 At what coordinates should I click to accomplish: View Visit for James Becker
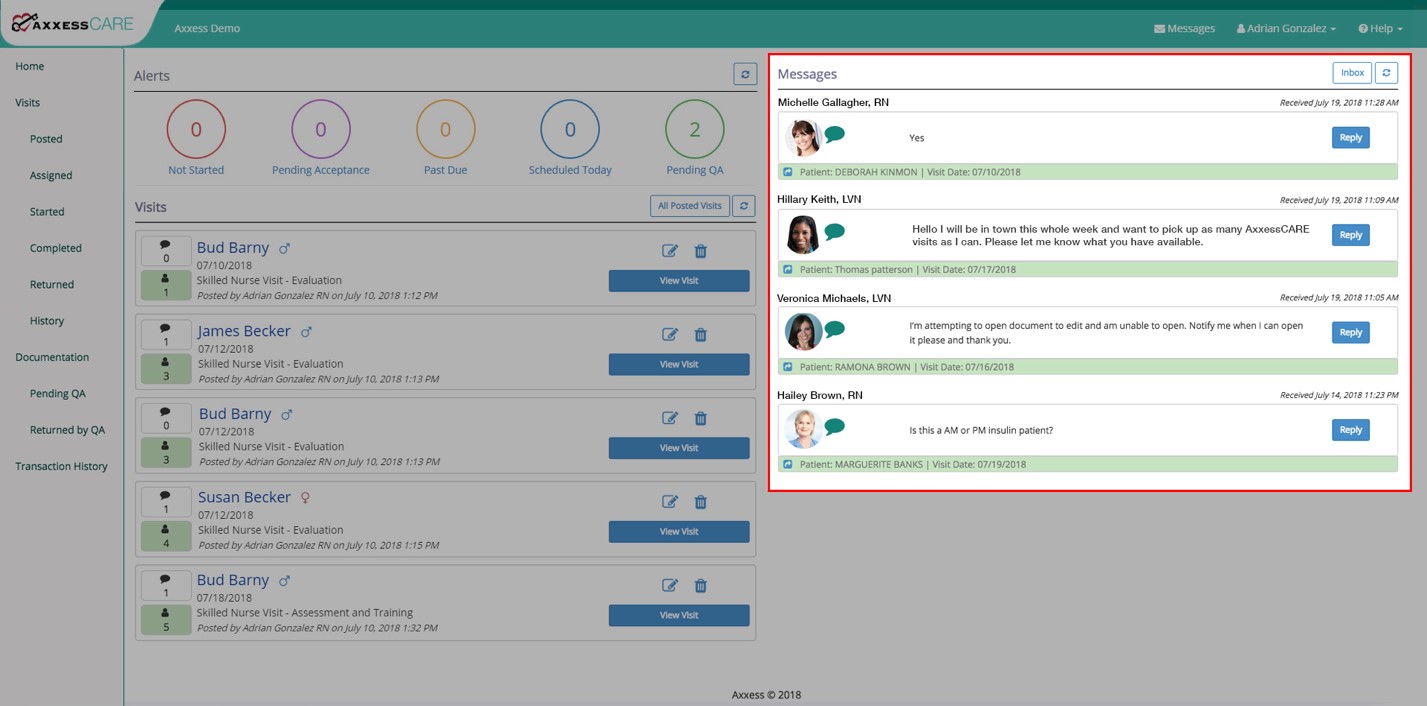[x=679, y=364]
